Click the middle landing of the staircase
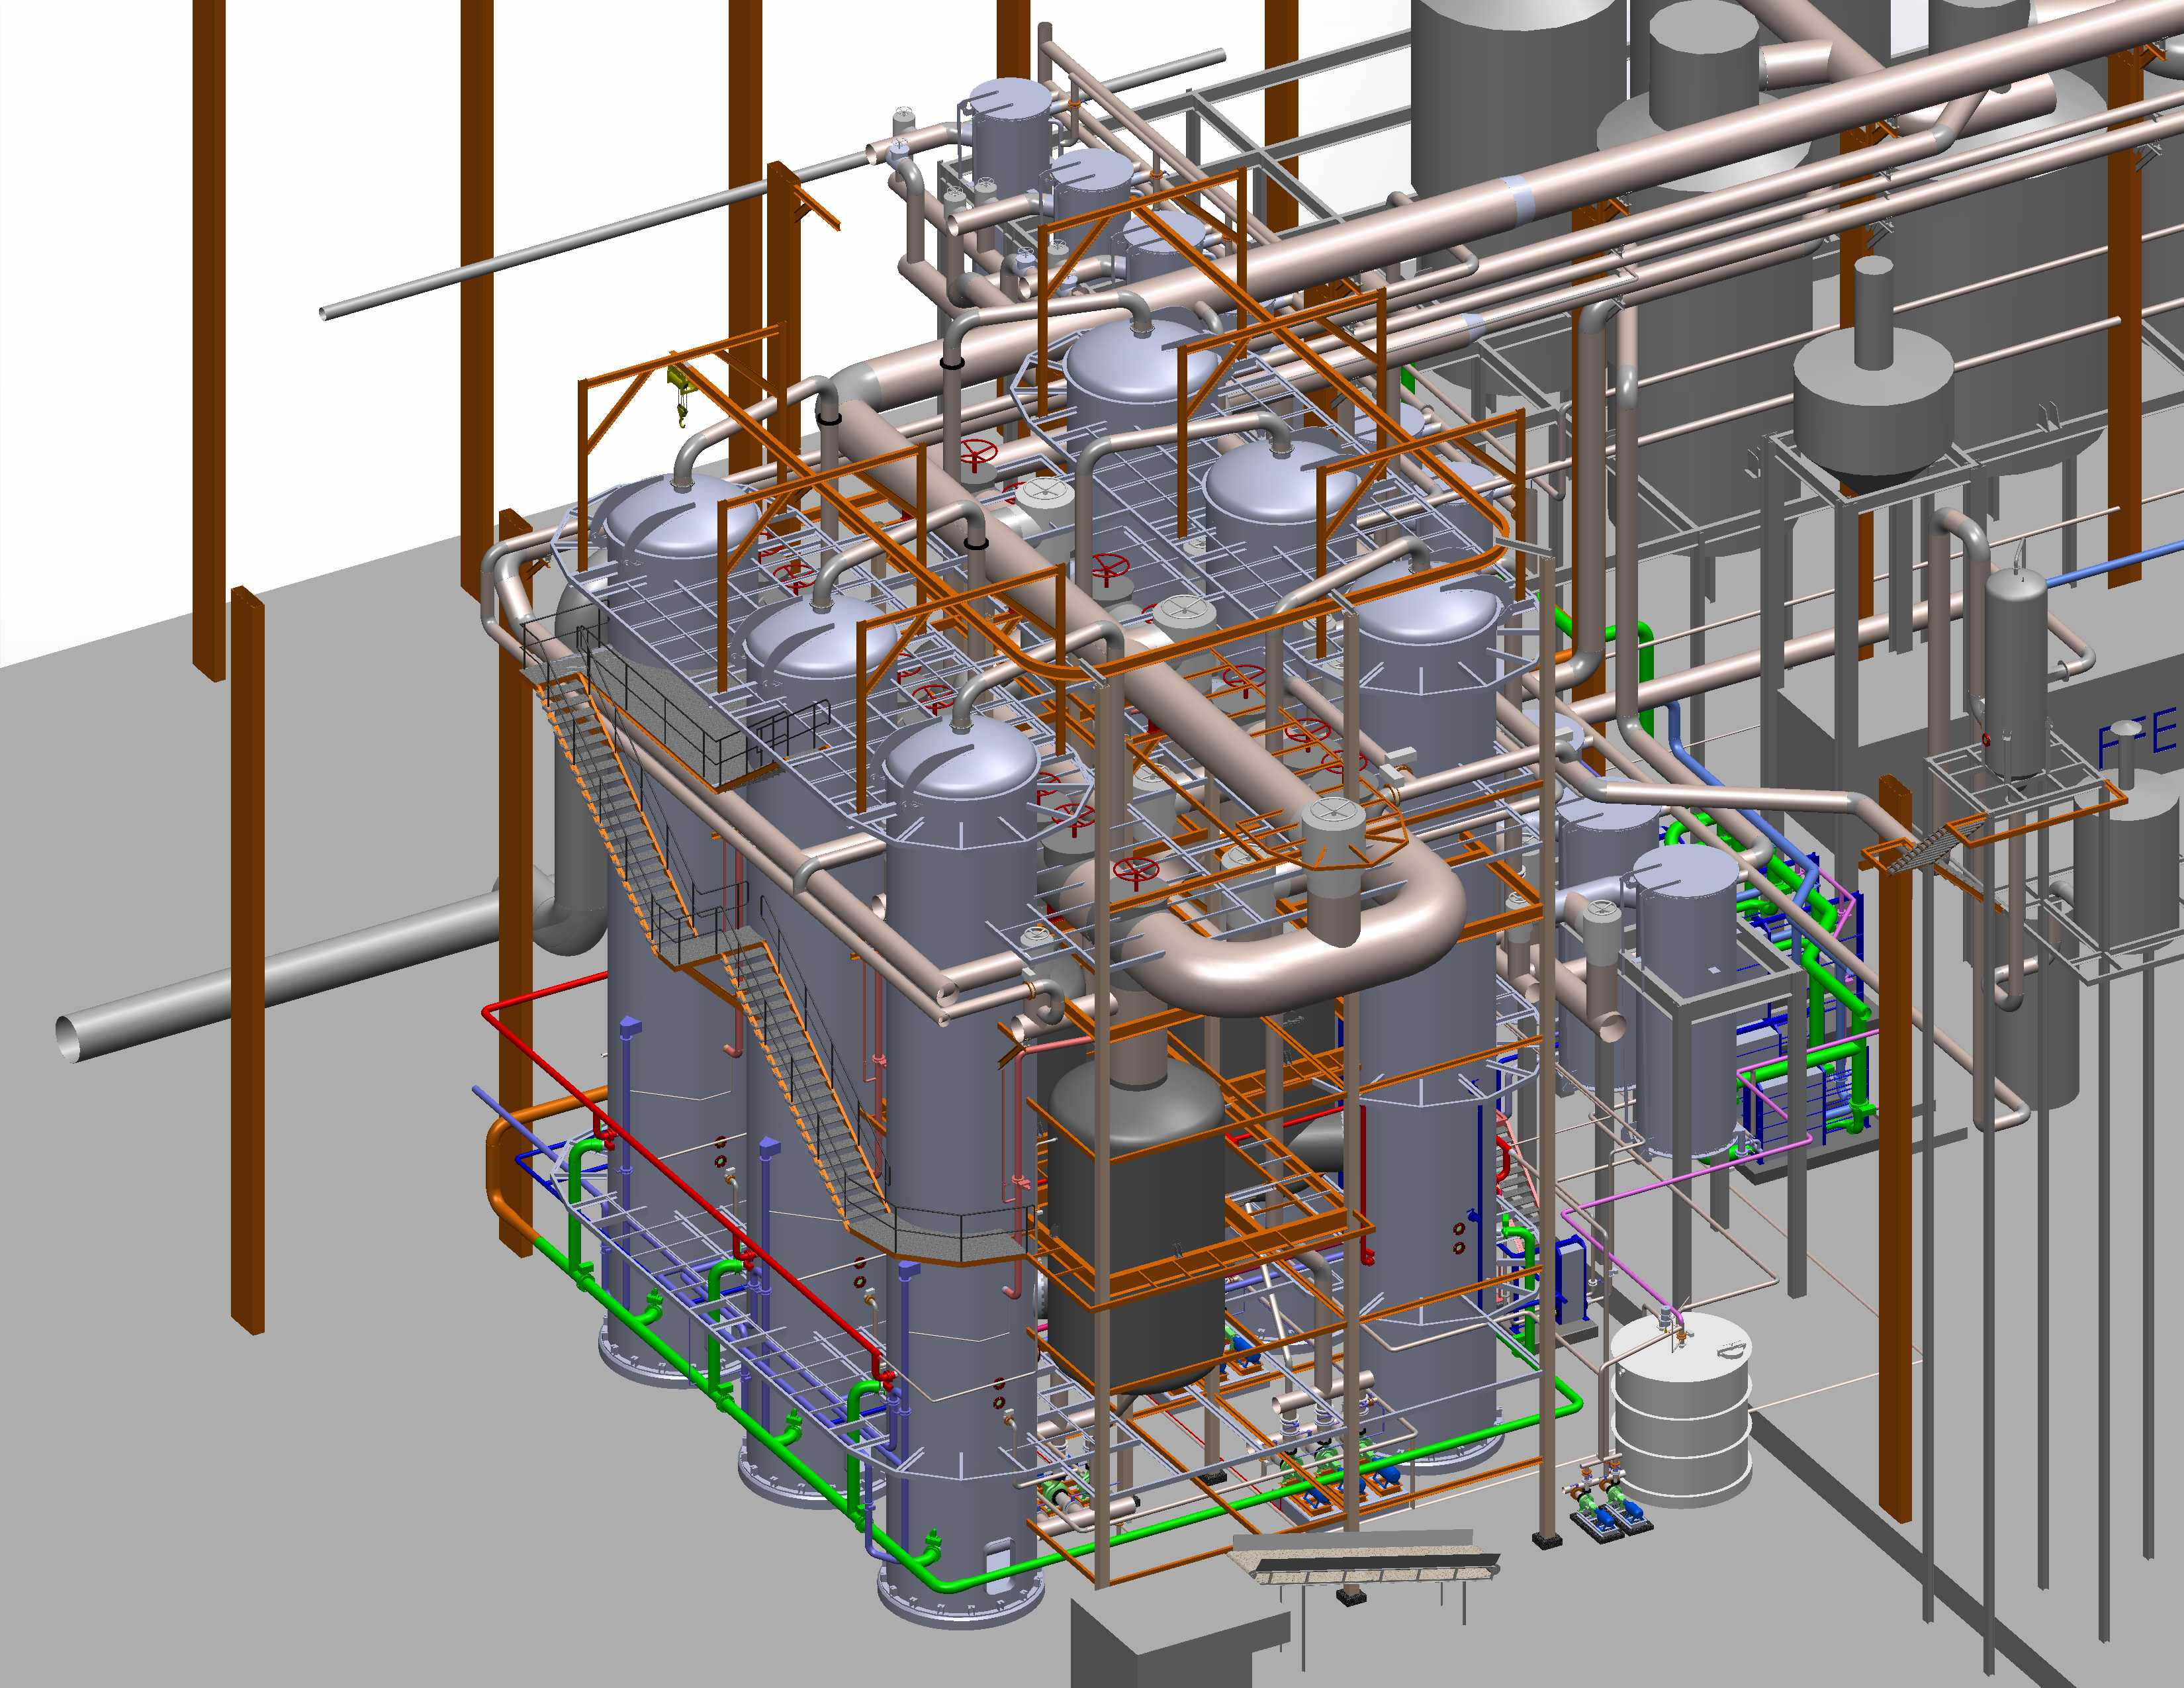The width and height of the screenshot is (2184, 1688). (x=706, y=945)
